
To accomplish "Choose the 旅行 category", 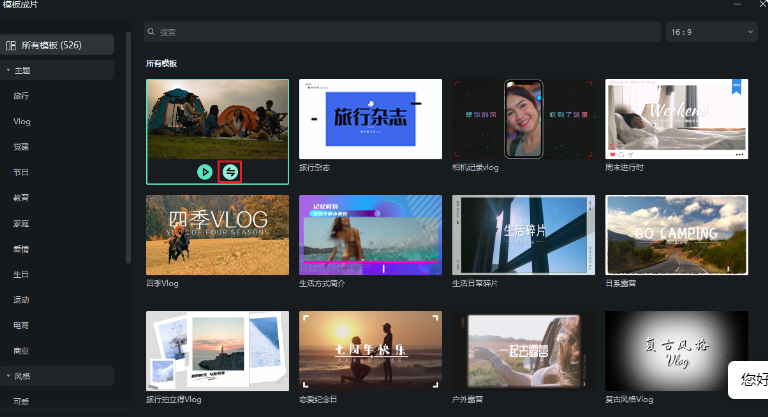I will 21,96.
